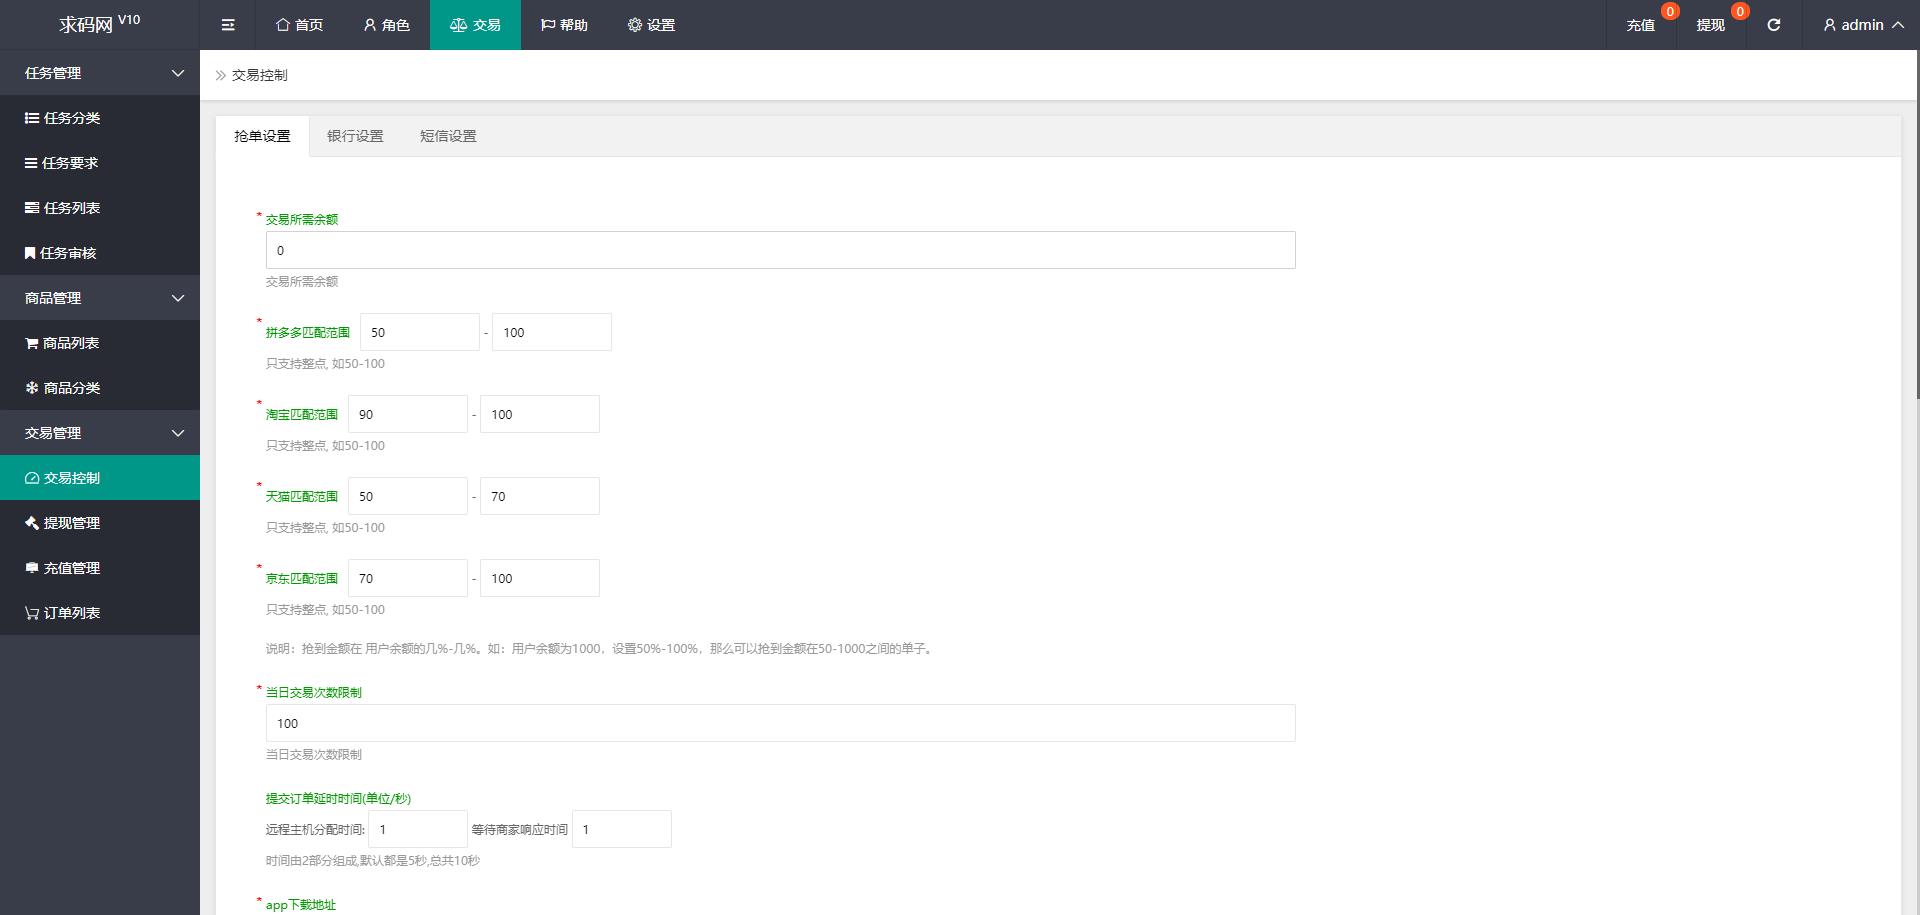Open 订单列表 in the sidebar
The width and height of the screenshot is (1920, 915).
(x=100, y=613)
